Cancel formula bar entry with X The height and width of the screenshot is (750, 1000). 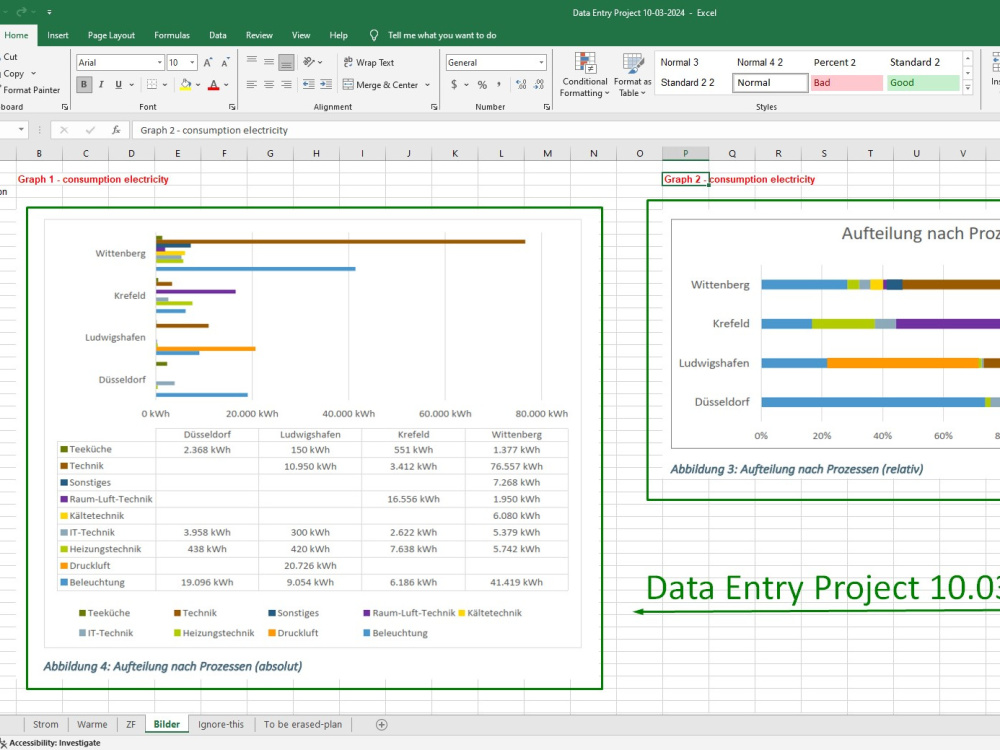click(x=64, y=130)
